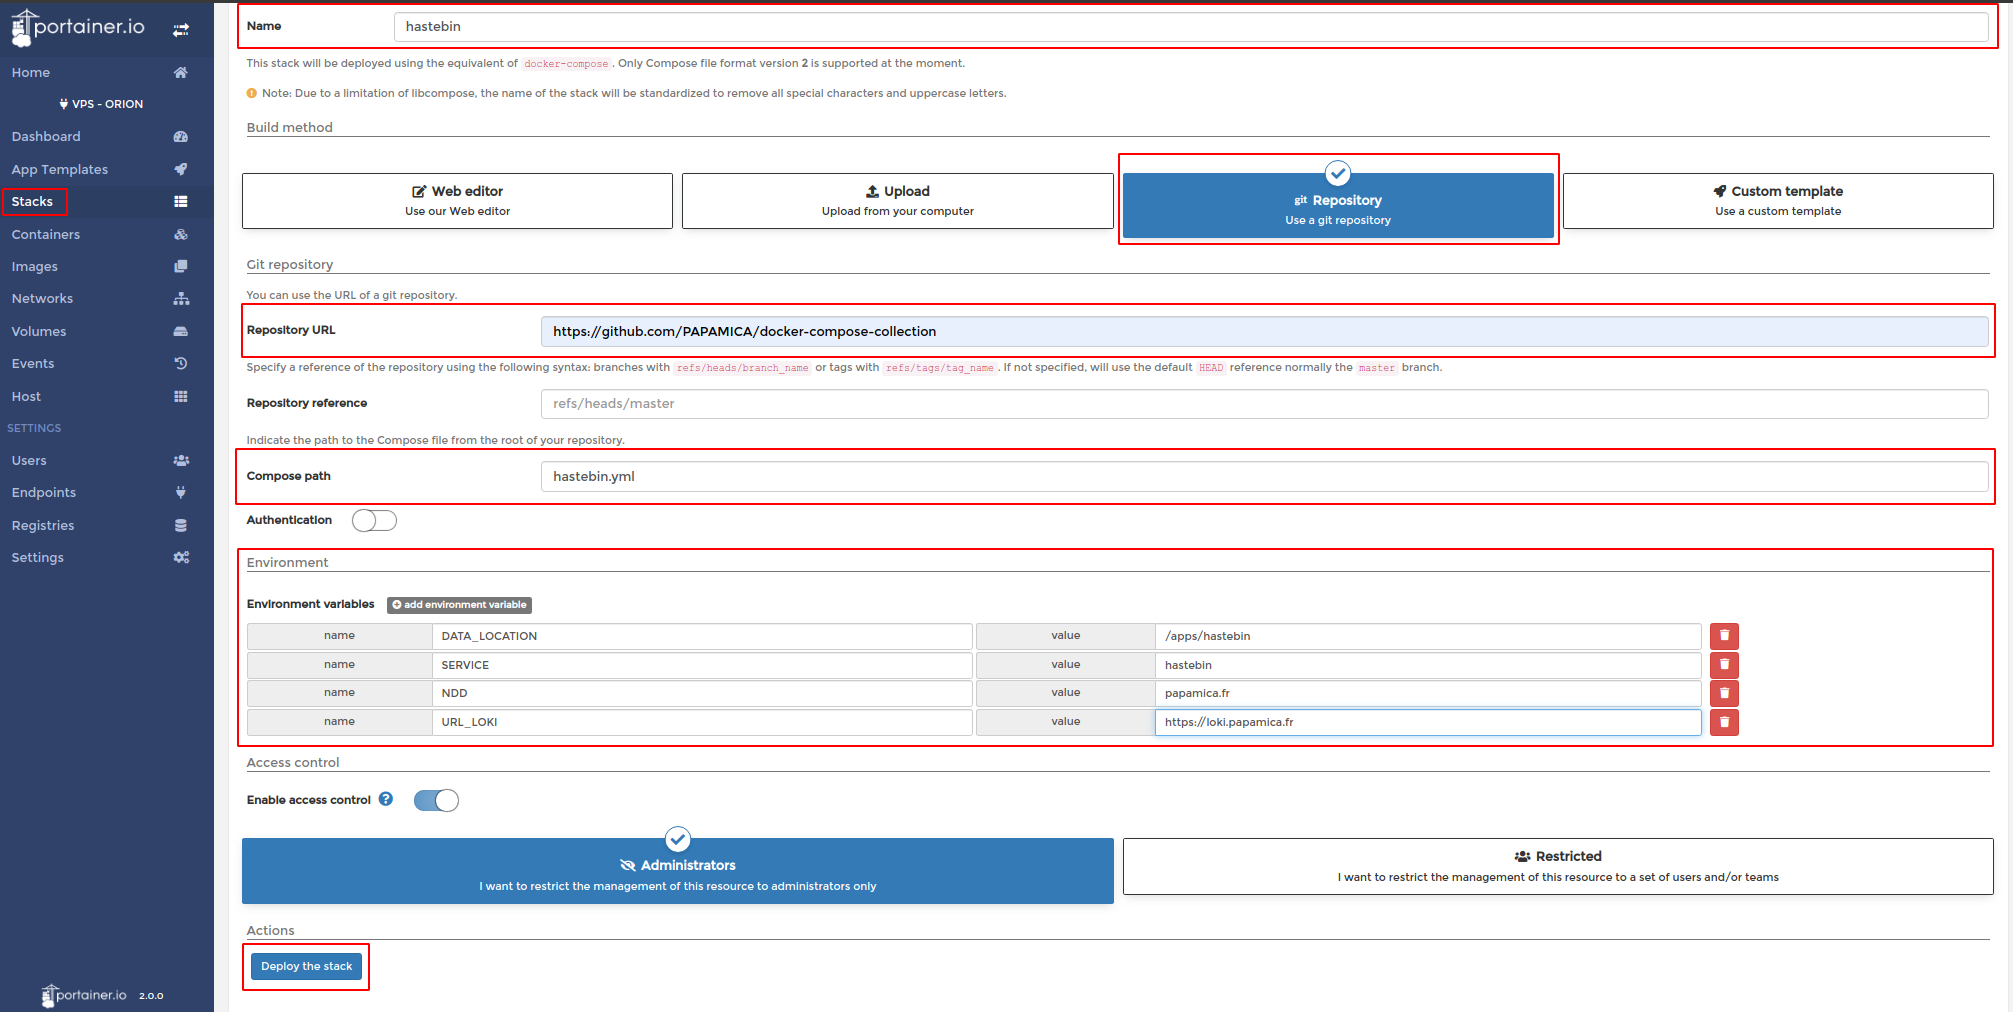Click the Portainer logo in sidebar header
Viewport: 2013px width, 1012px height.
(x=78, y=28)
